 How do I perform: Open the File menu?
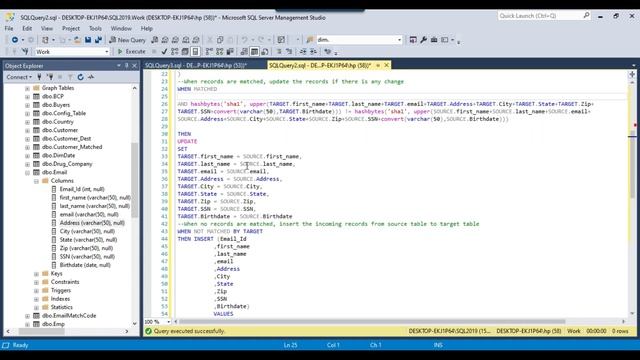[x=9, y=28]
